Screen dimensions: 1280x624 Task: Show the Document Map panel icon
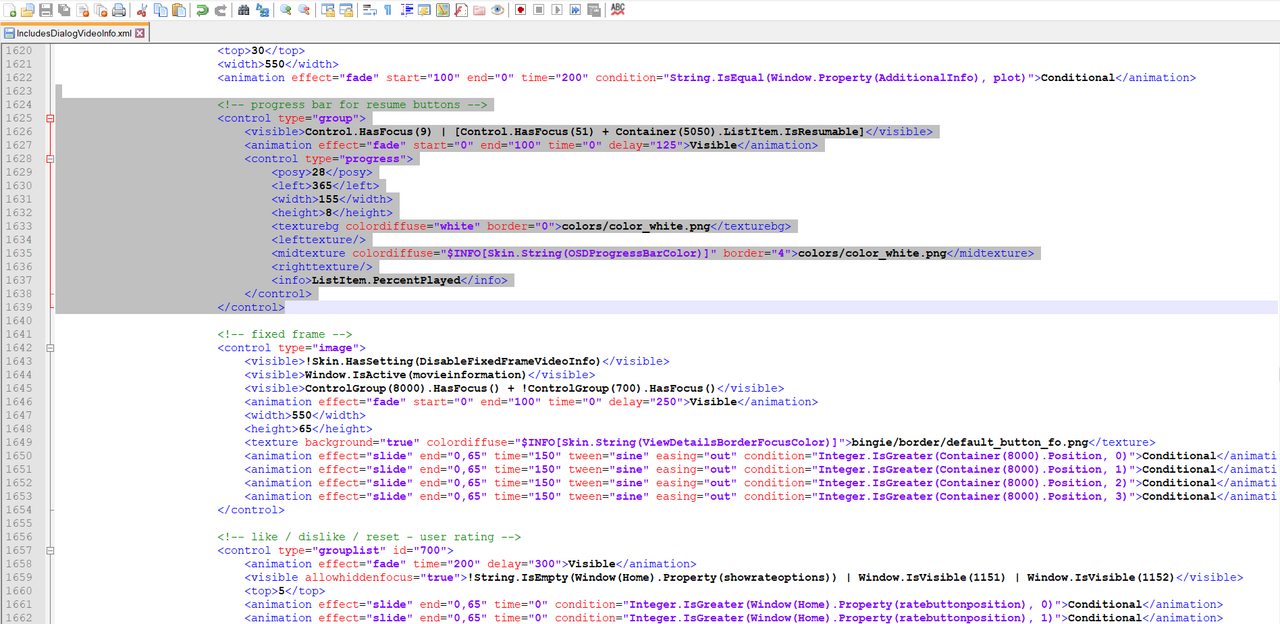pyautogui.click(x=442, y=10)
